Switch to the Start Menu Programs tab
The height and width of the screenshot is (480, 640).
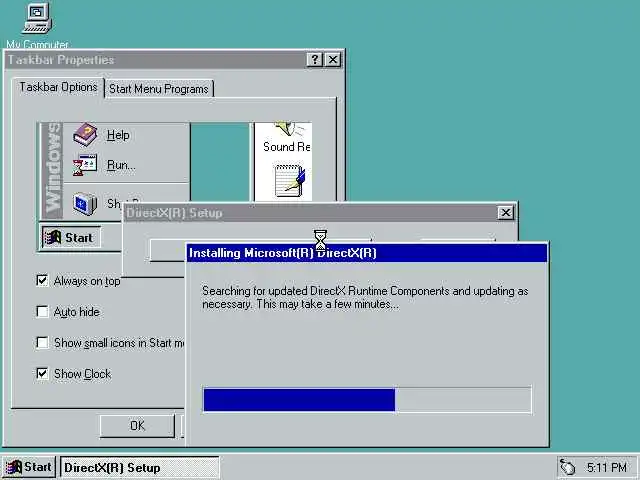(159, 89)
